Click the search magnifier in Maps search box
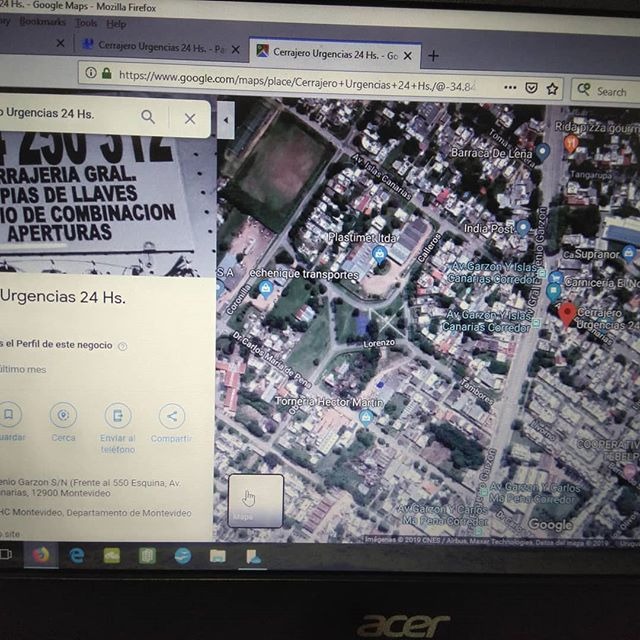The image size is (640, 640). click(148, 117)
